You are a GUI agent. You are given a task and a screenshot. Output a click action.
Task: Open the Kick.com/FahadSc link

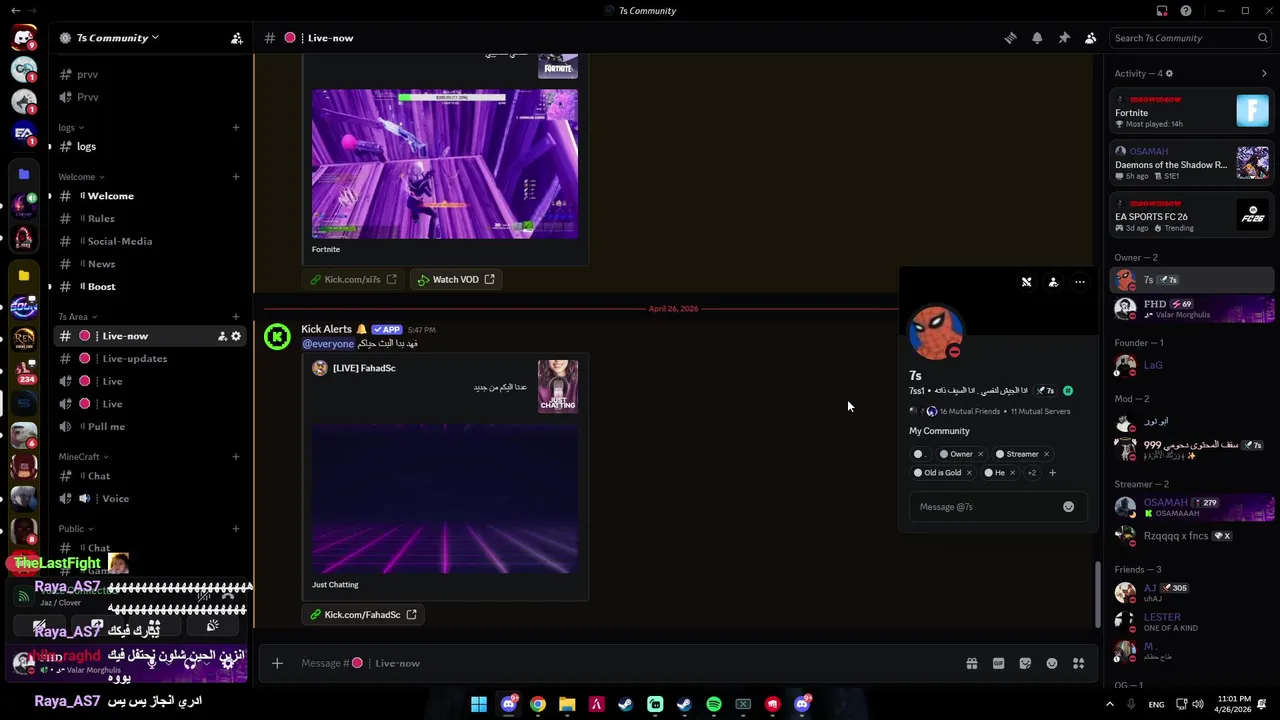[x=363, y=615]
